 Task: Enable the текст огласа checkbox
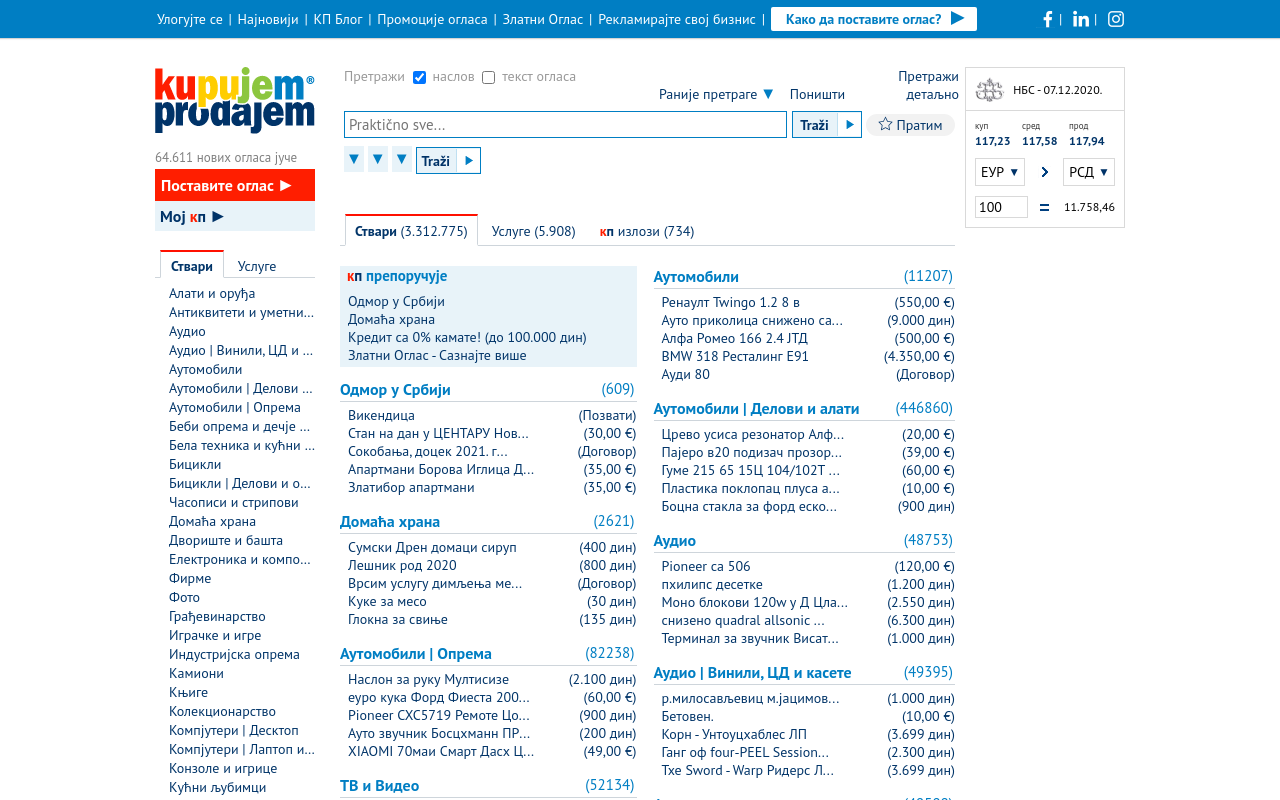click(489, 77)
